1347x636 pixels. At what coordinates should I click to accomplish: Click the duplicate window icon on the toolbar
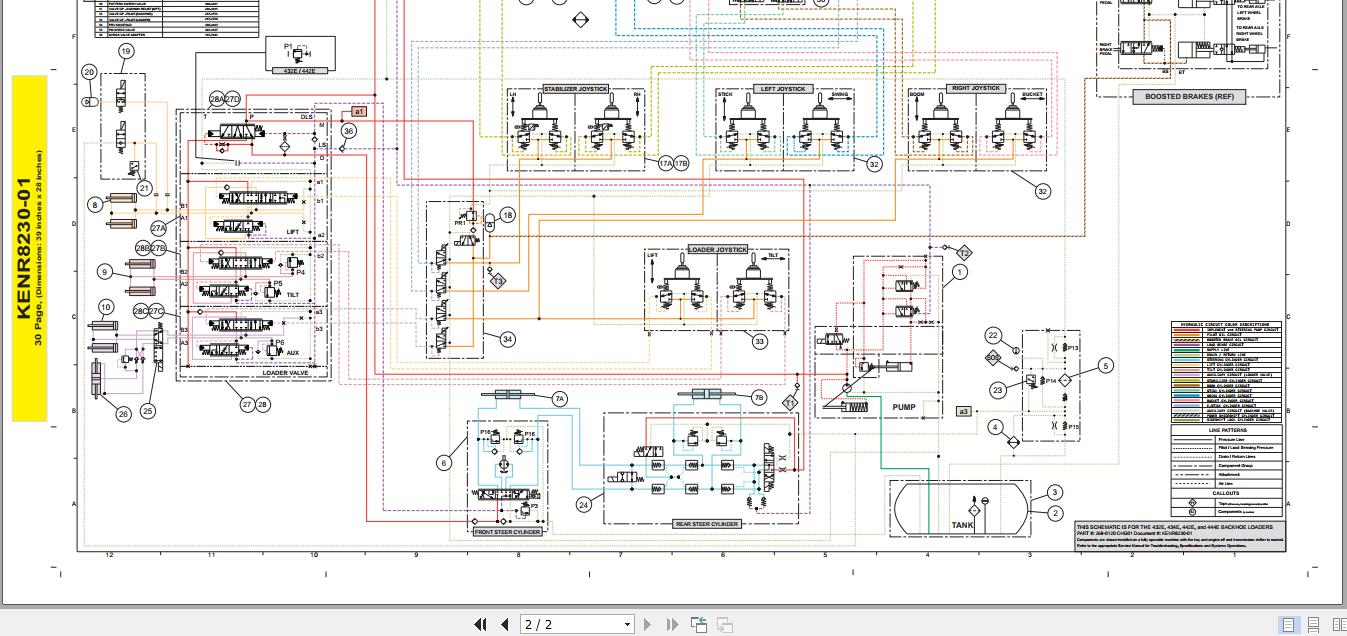coord(725,624)
